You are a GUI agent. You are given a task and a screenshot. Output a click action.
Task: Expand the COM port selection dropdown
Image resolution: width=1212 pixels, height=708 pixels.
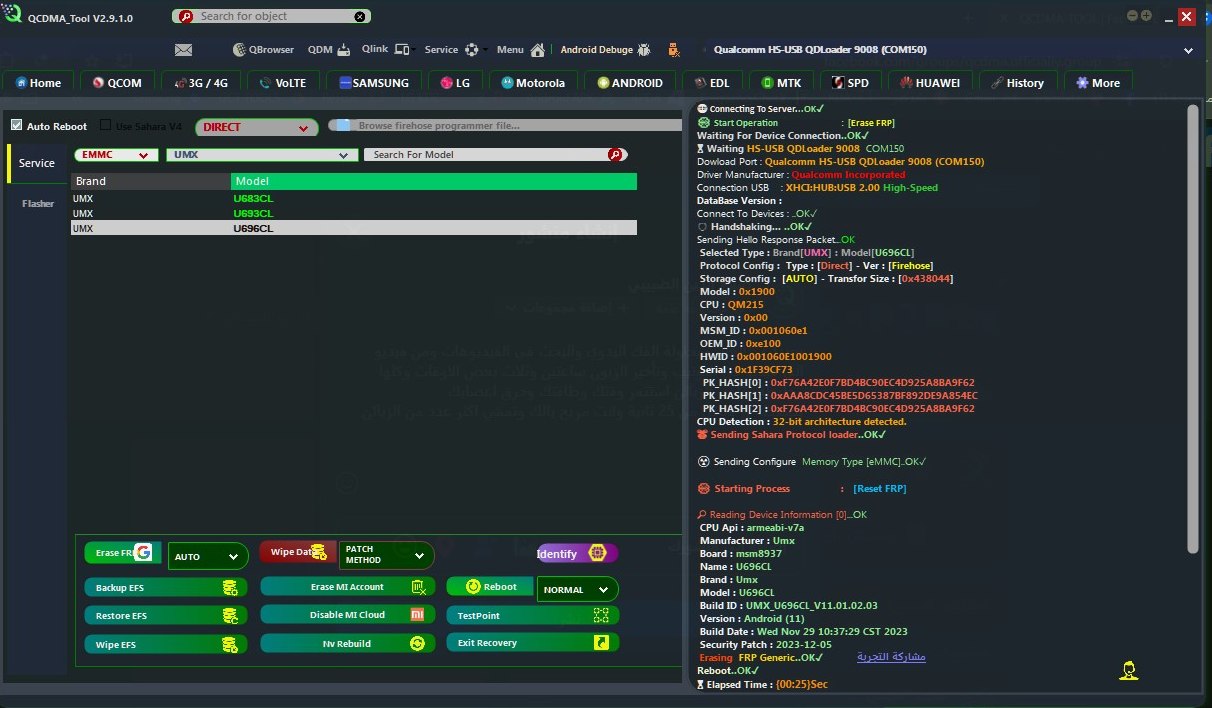point(1188,50)
